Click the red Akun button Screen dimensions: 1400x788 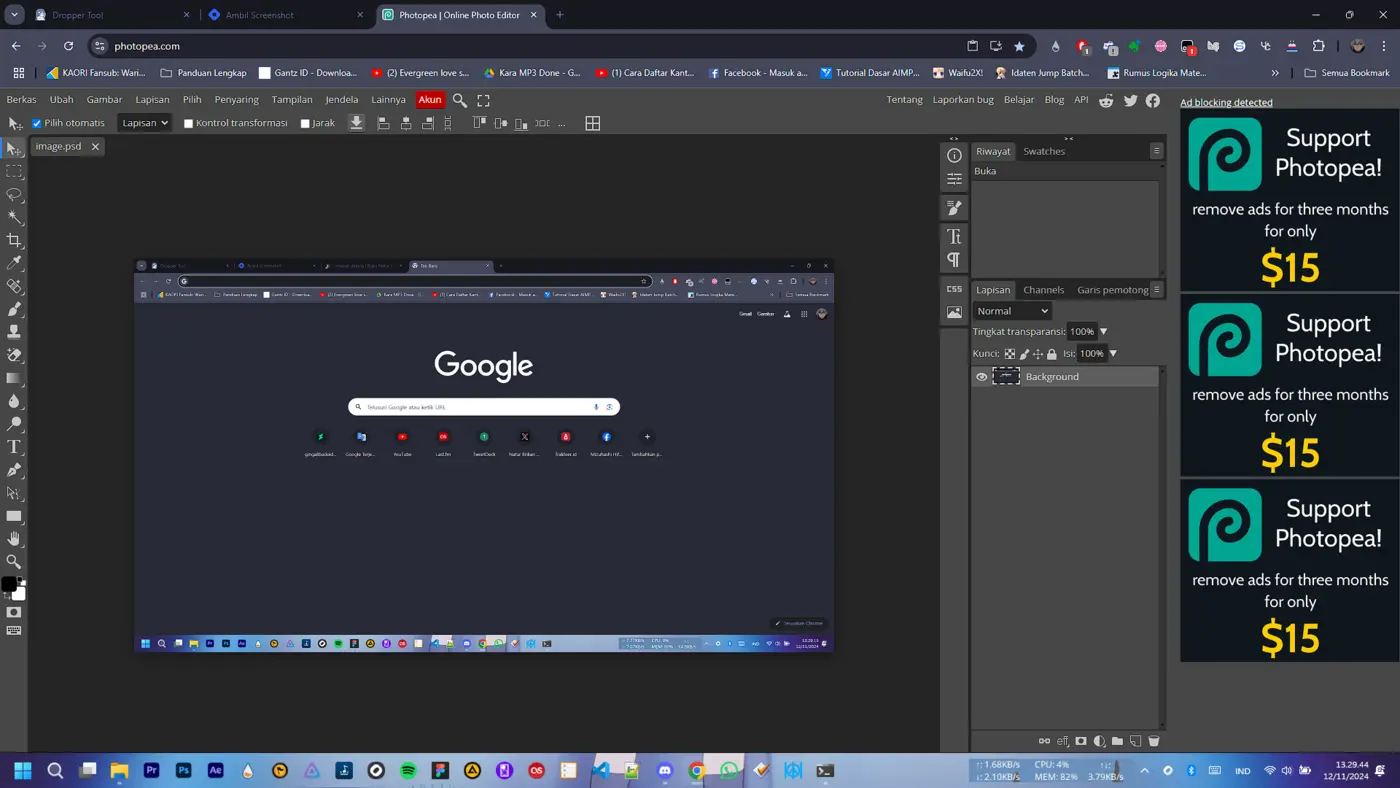click(x=430, y=100)
